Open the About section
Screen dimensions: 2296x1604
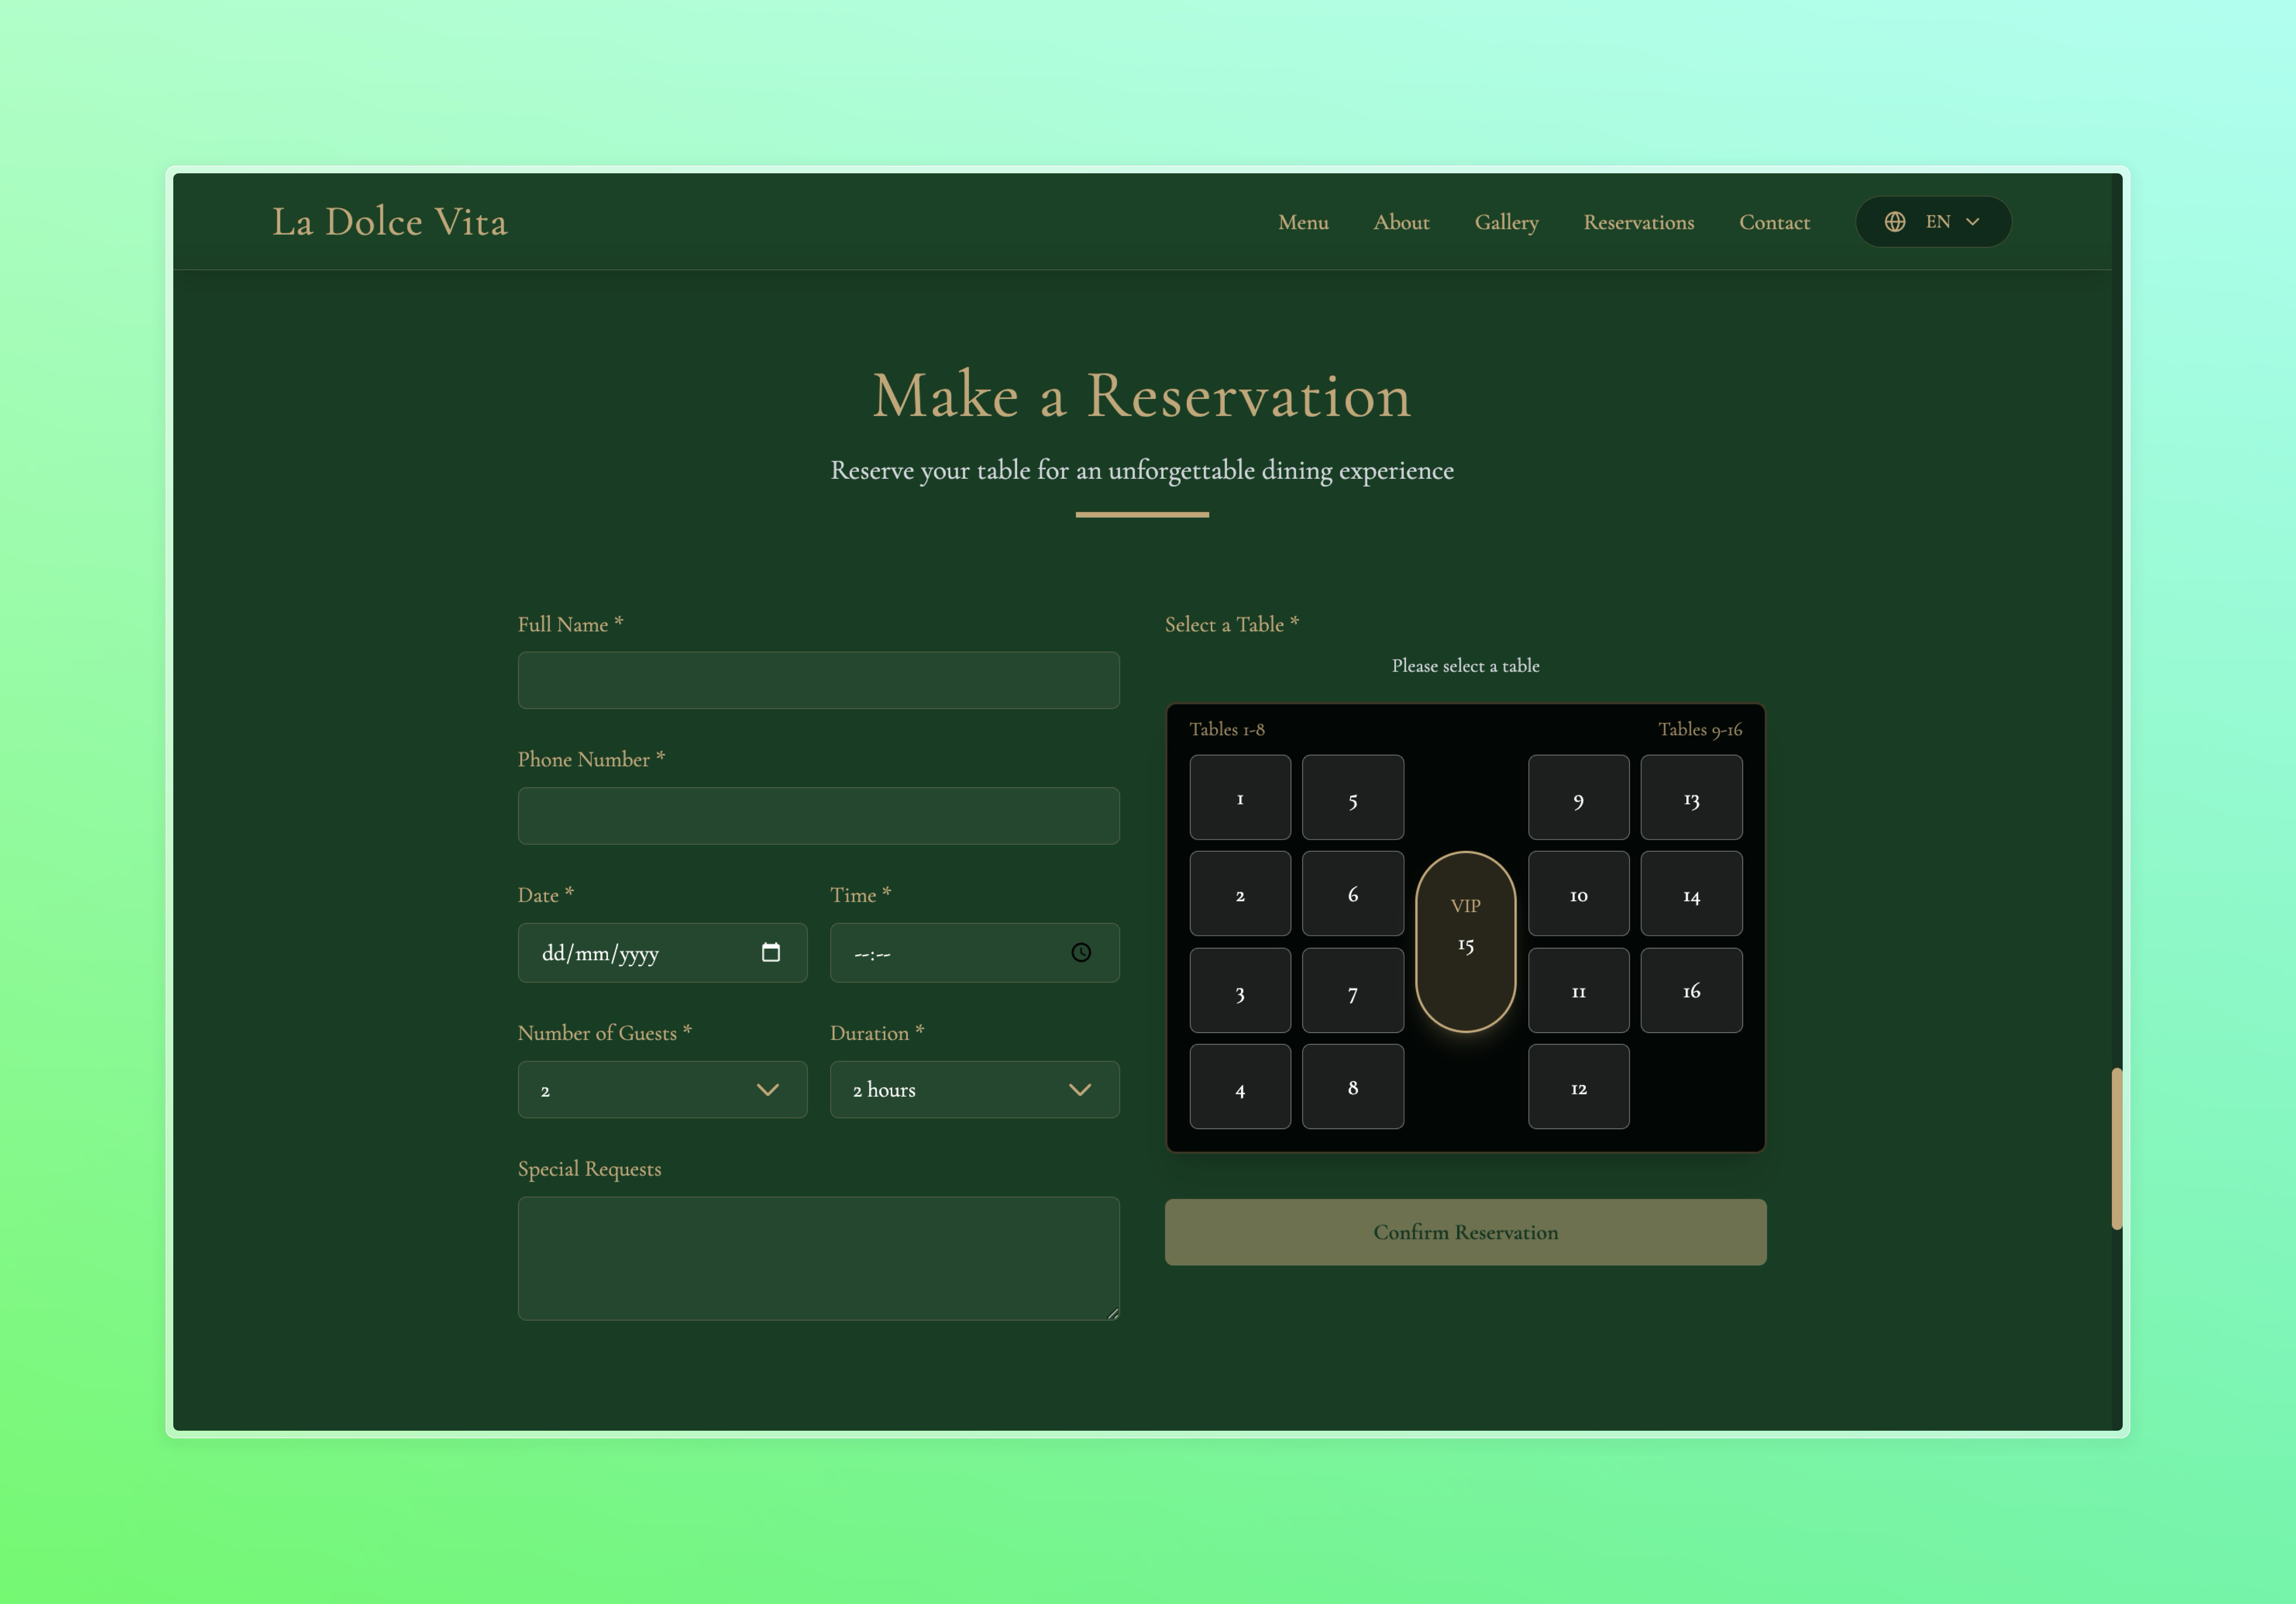pos(1401,222)
